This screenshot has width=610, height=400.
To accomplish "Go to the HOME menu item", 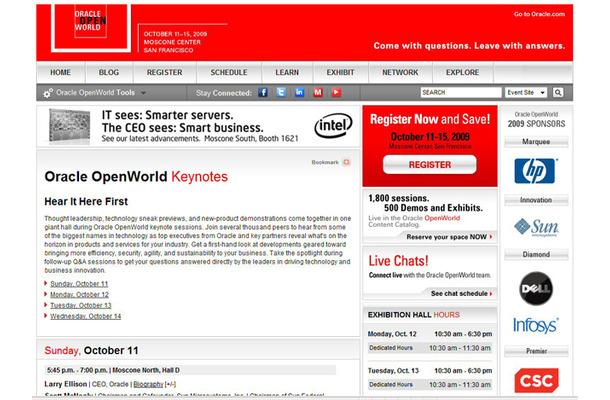I will (x=60, y=72).
